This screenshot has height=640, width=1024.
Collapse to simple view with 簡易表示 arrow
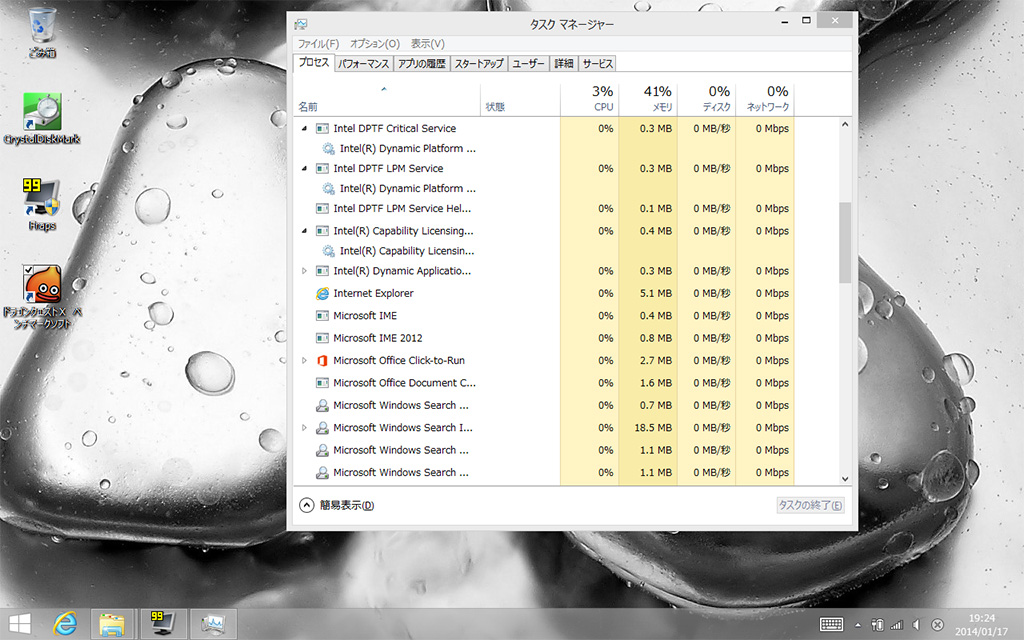[306, 505]
